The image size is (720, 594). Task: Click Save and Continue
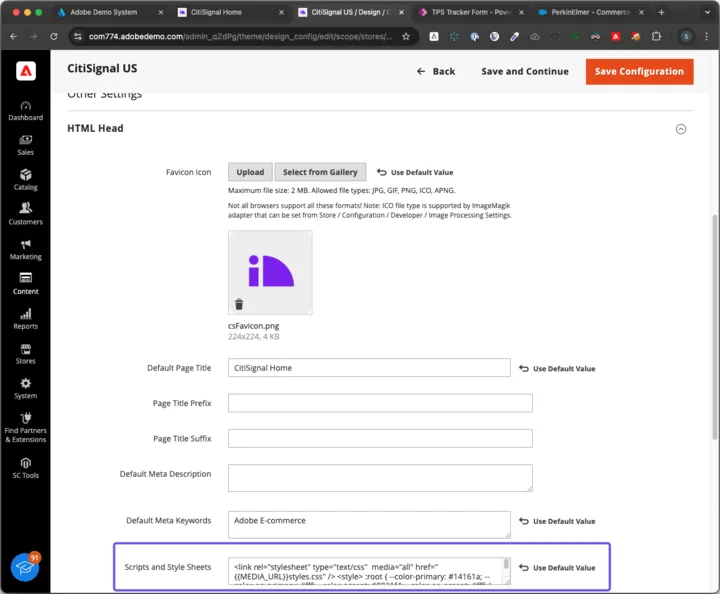coord(525,72)
